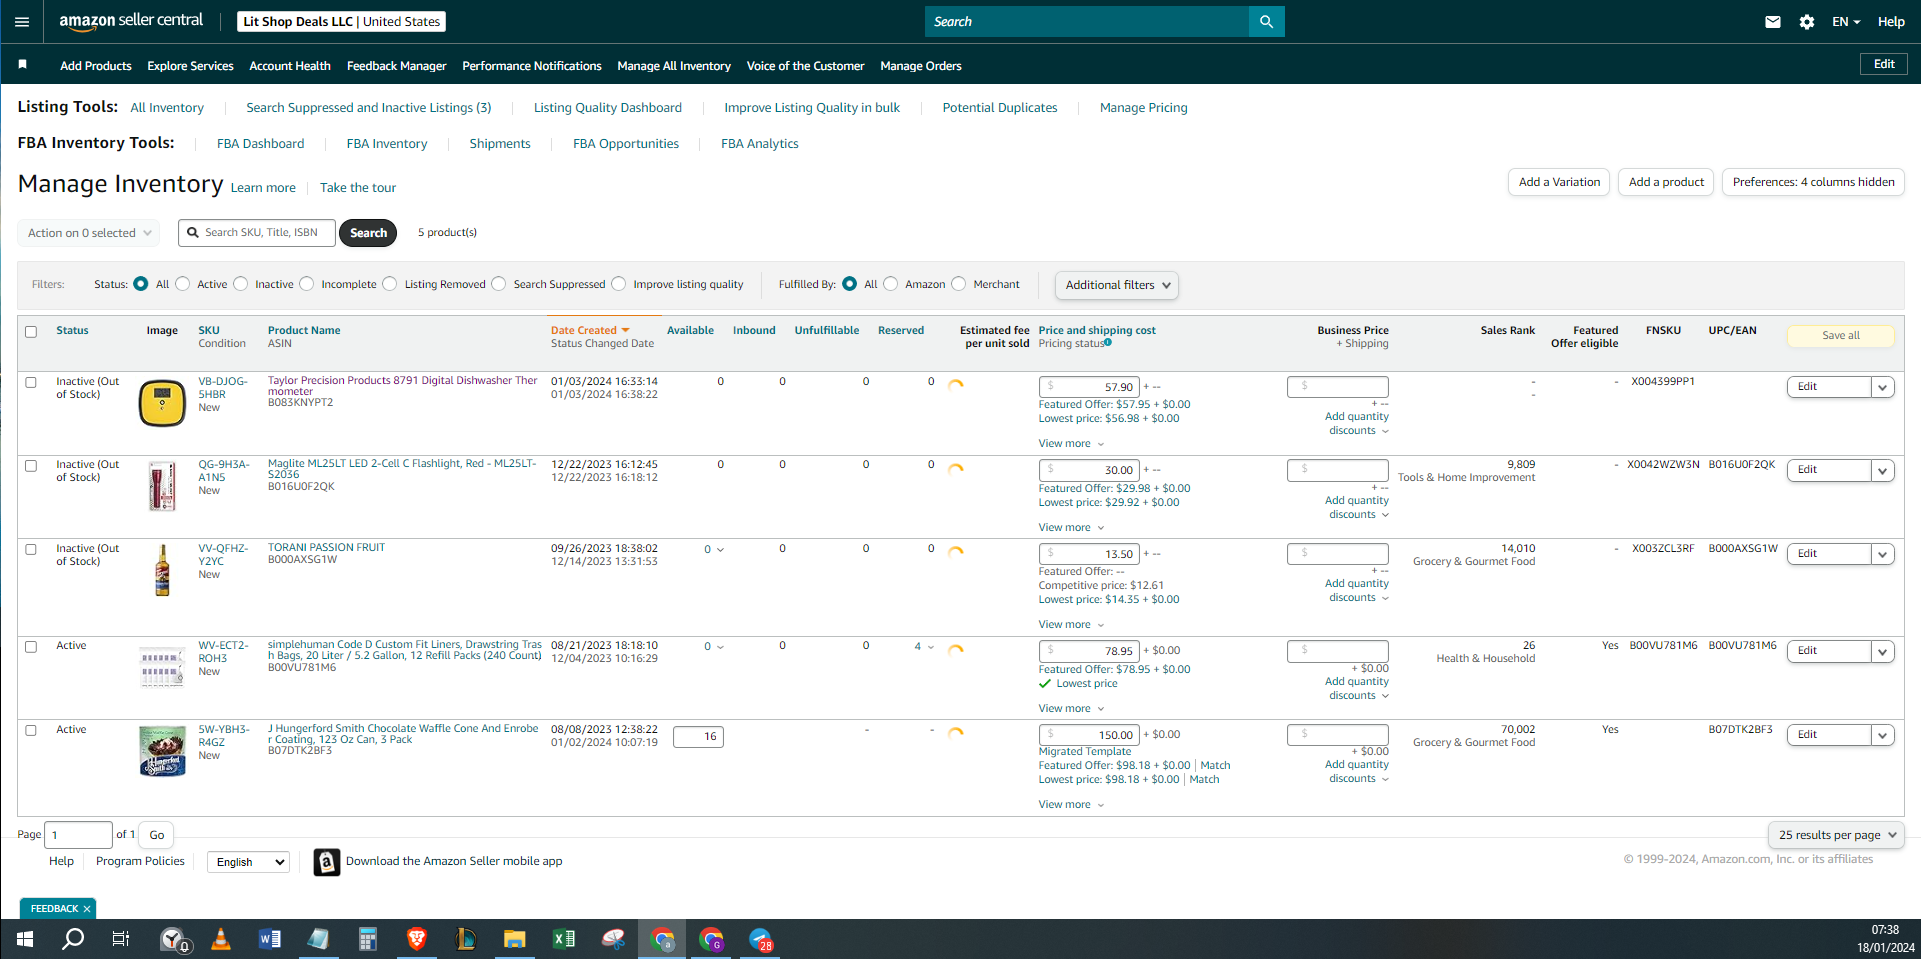Select the Active status filter radio
1921x959 pixels.
point(183,284)
